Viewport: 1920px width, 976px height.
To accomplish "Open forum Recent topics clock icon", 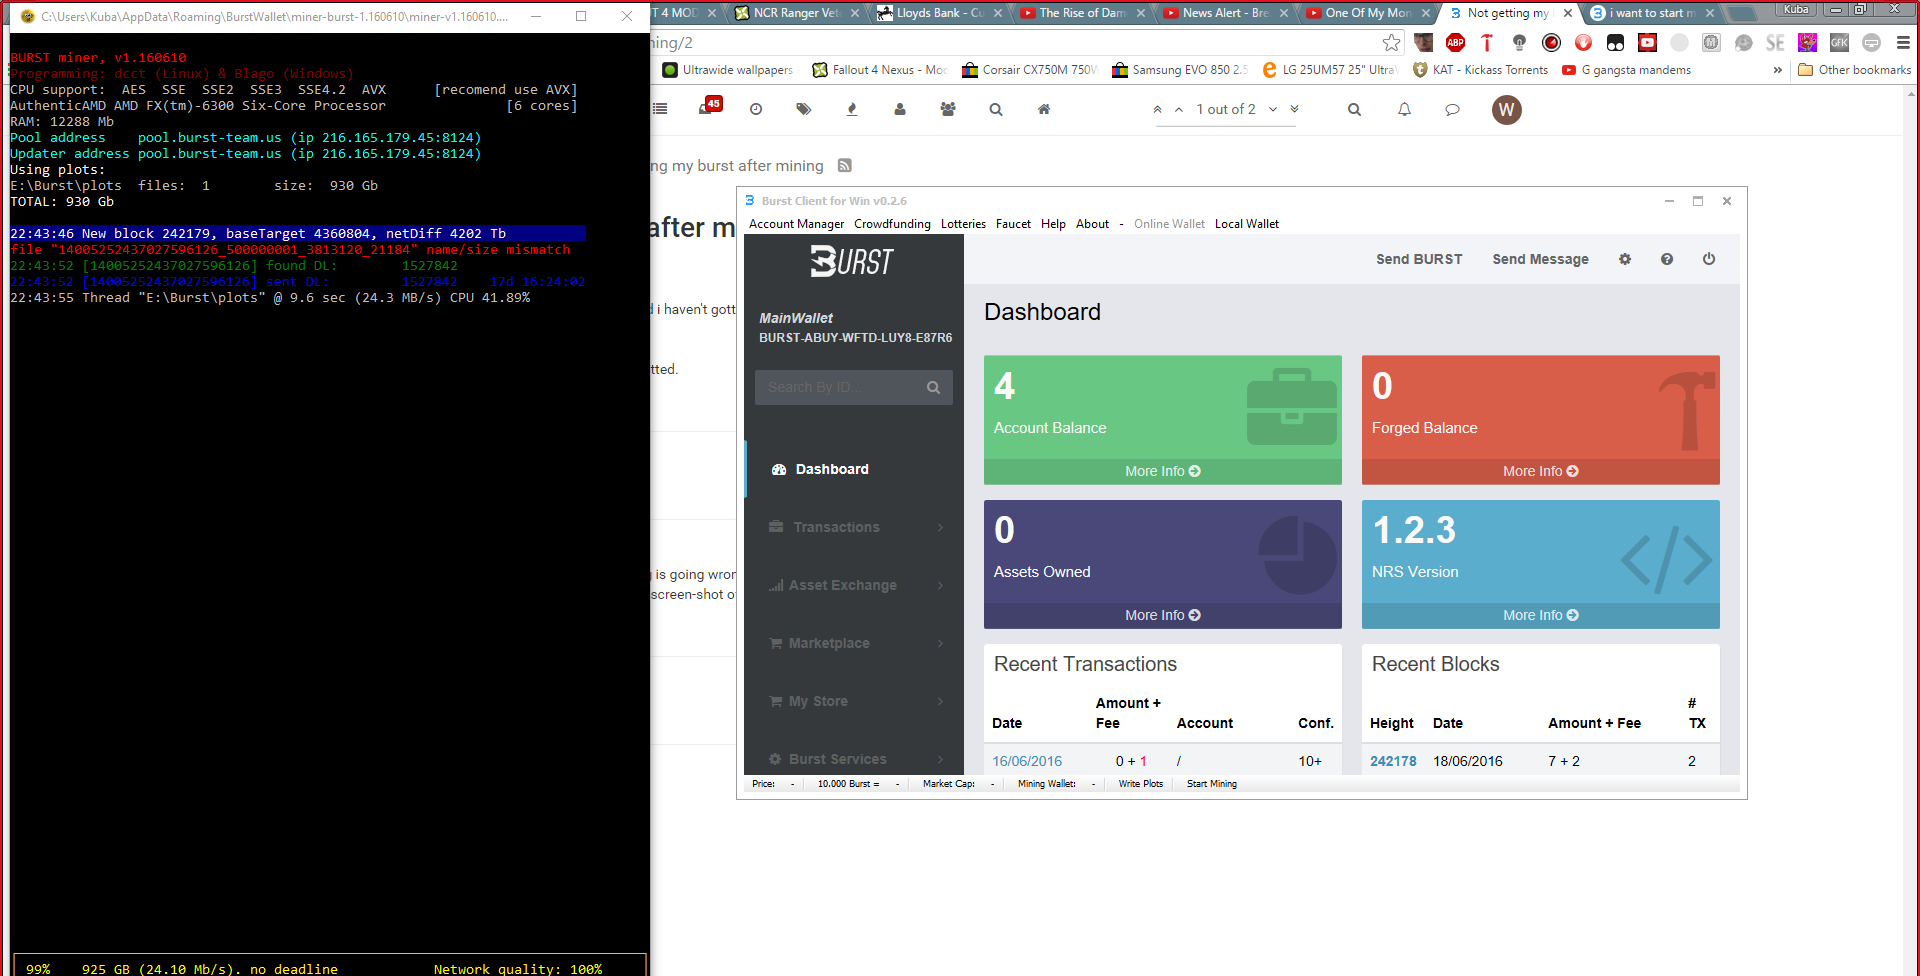I will [x=756, y=109].
